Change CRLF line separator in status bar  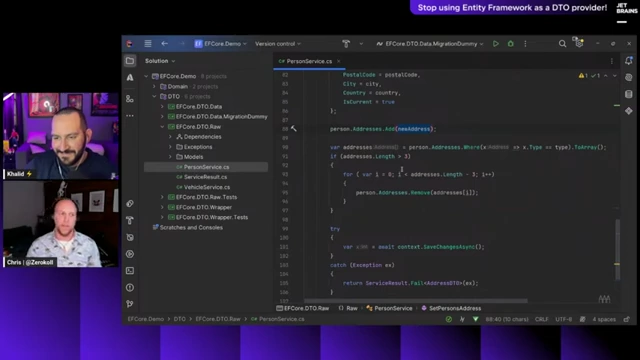pyautogui.click(x=542, y=319)
